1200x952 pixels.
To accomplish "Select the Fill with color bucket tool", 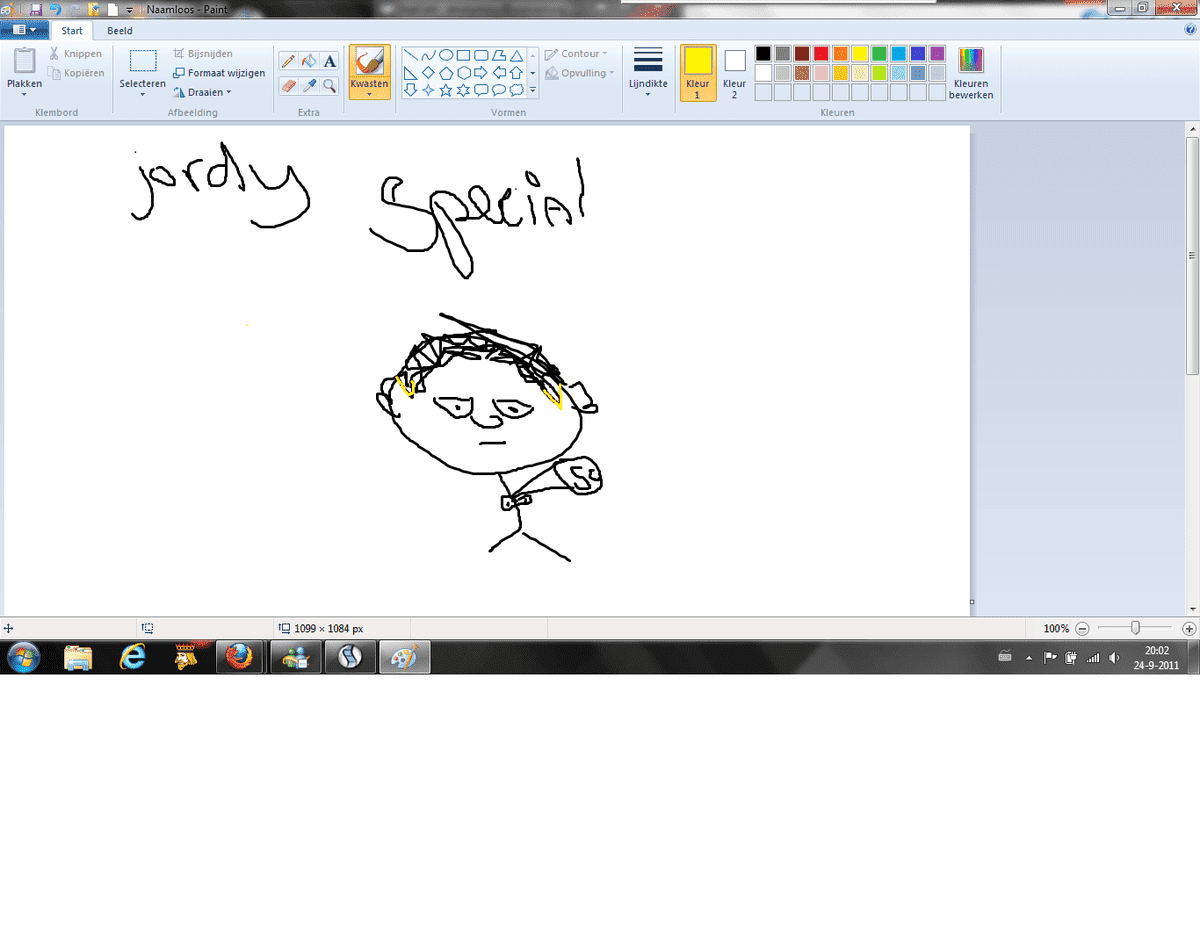I will 309,62.
